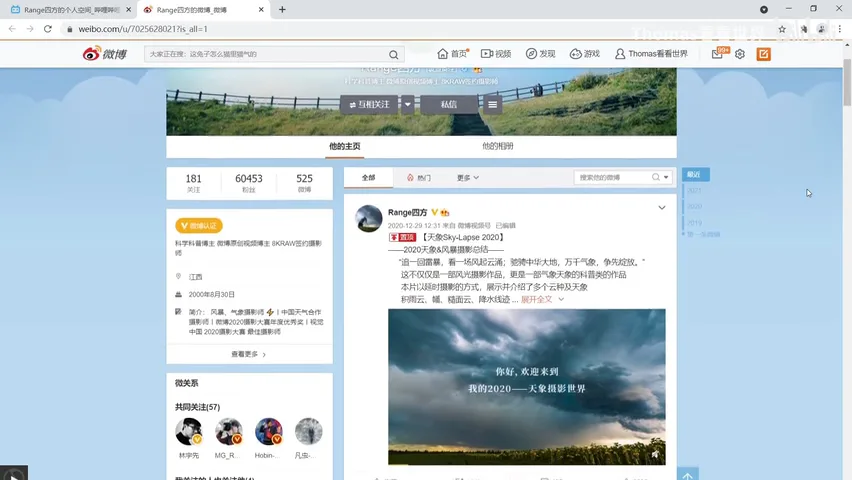Reload the page with the refresh icon
This screenshot has height=480, width=852.
point(48,29)
